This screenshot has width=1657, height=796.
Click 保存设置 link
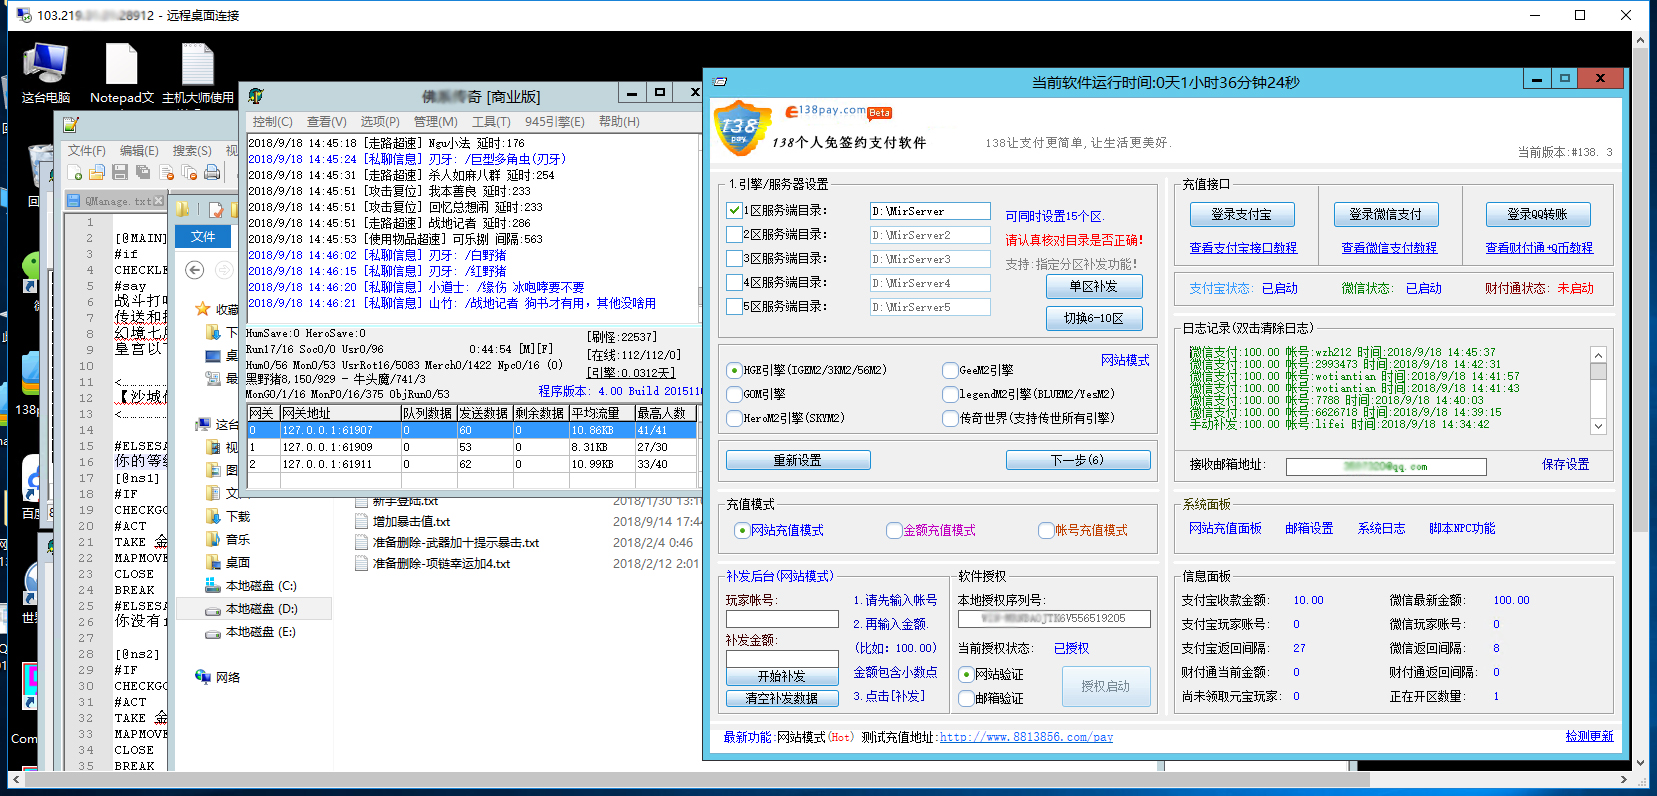pos(1566,464)
